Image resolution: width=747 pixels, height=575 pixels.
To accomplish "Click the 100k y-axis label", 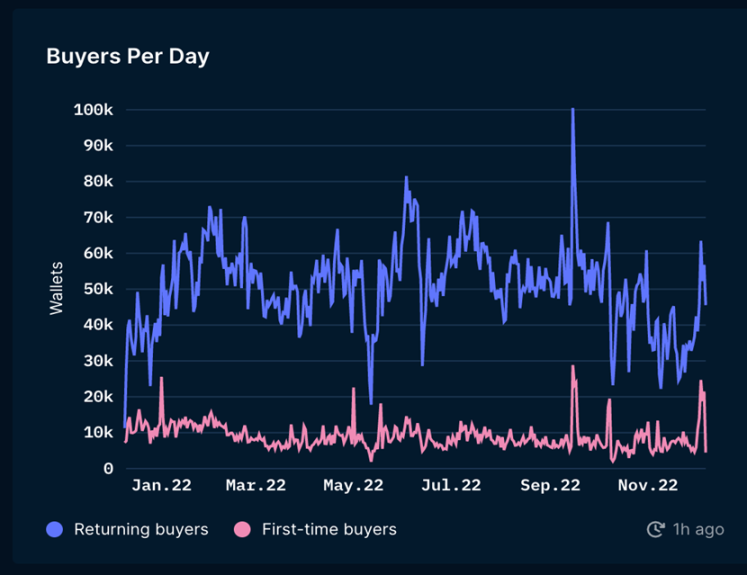I will 93,109.
